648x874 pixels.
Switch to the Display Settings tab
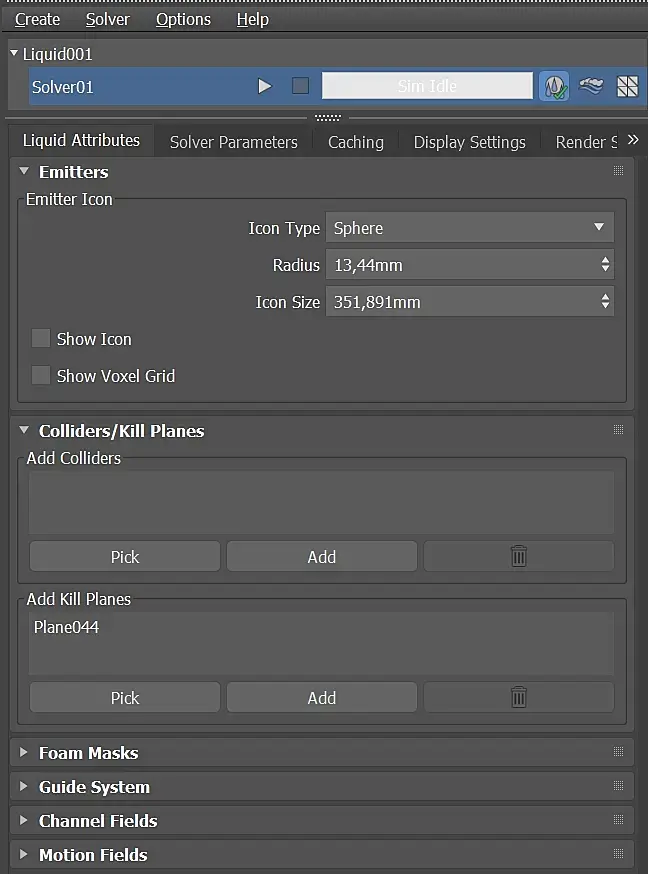coord(470,142)
